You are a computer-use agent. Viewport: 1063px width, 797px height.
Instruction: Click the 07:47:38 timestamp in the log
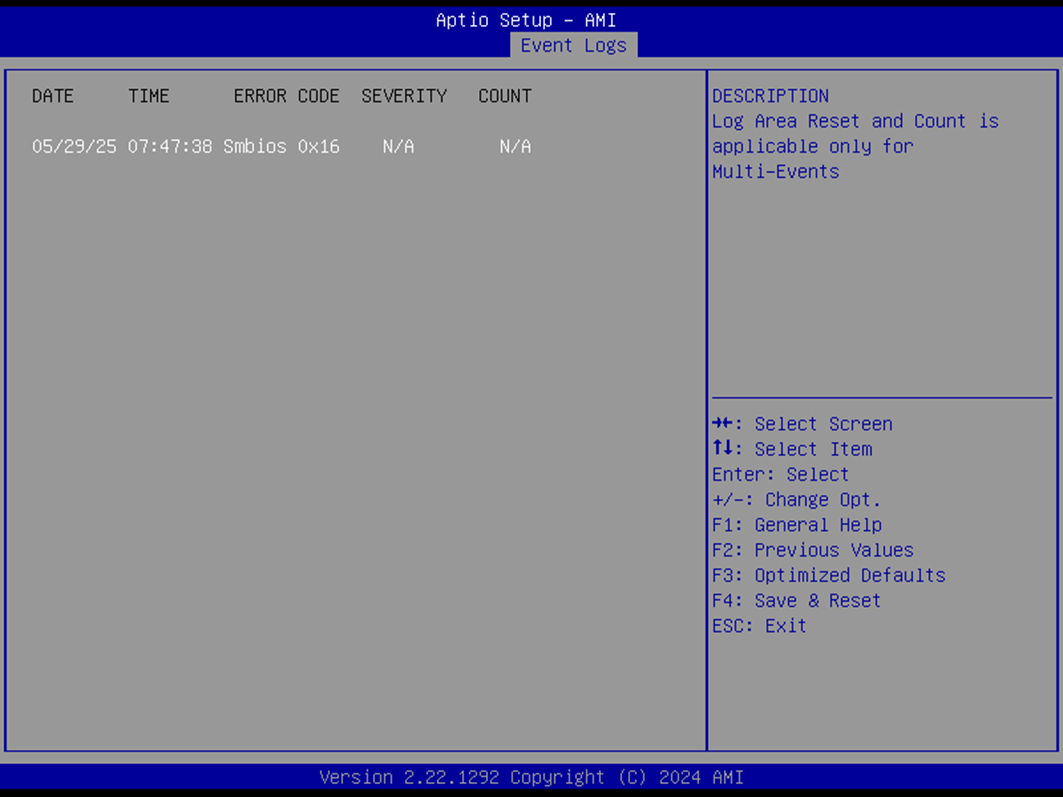point(170,146)
